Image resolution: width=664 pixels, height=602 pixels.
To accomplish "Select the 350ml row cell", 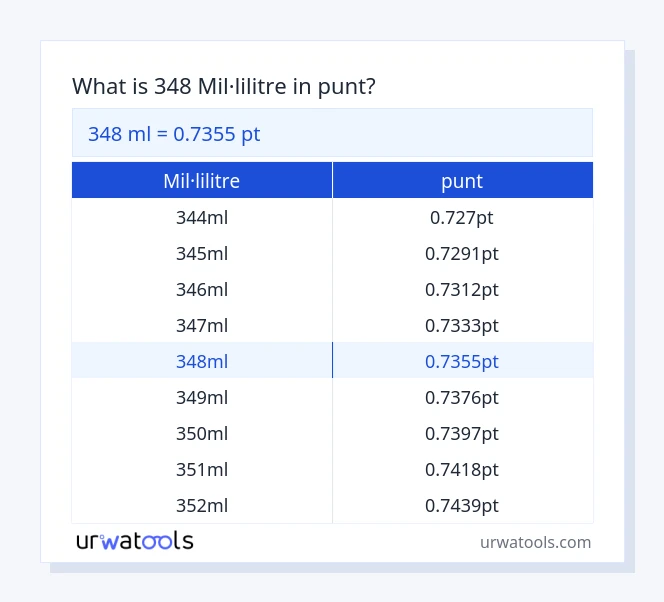I will coord(201,433).
